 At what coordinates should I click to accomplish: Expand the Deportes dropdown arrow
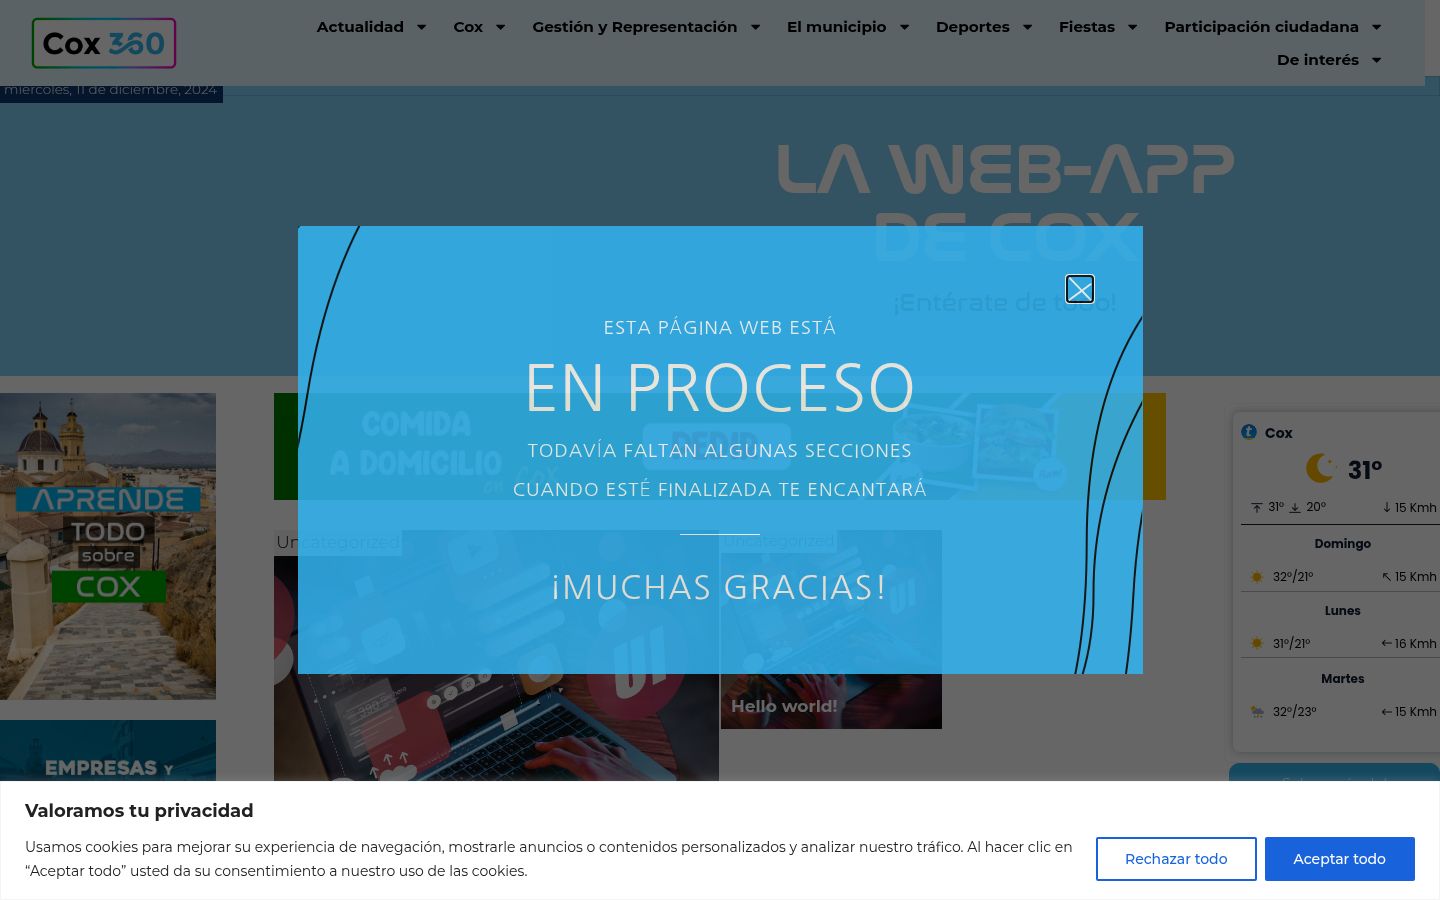point(1027,27)
